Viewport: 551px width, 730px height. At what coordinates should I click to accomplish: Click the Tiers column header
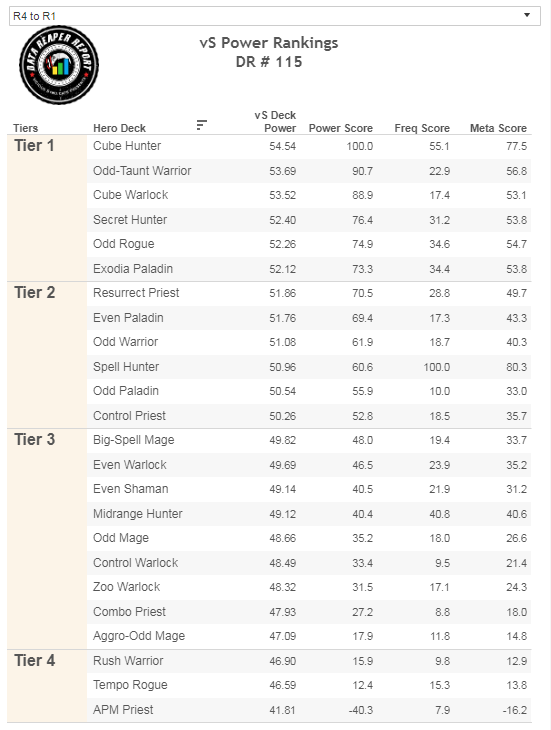(26, 128)
